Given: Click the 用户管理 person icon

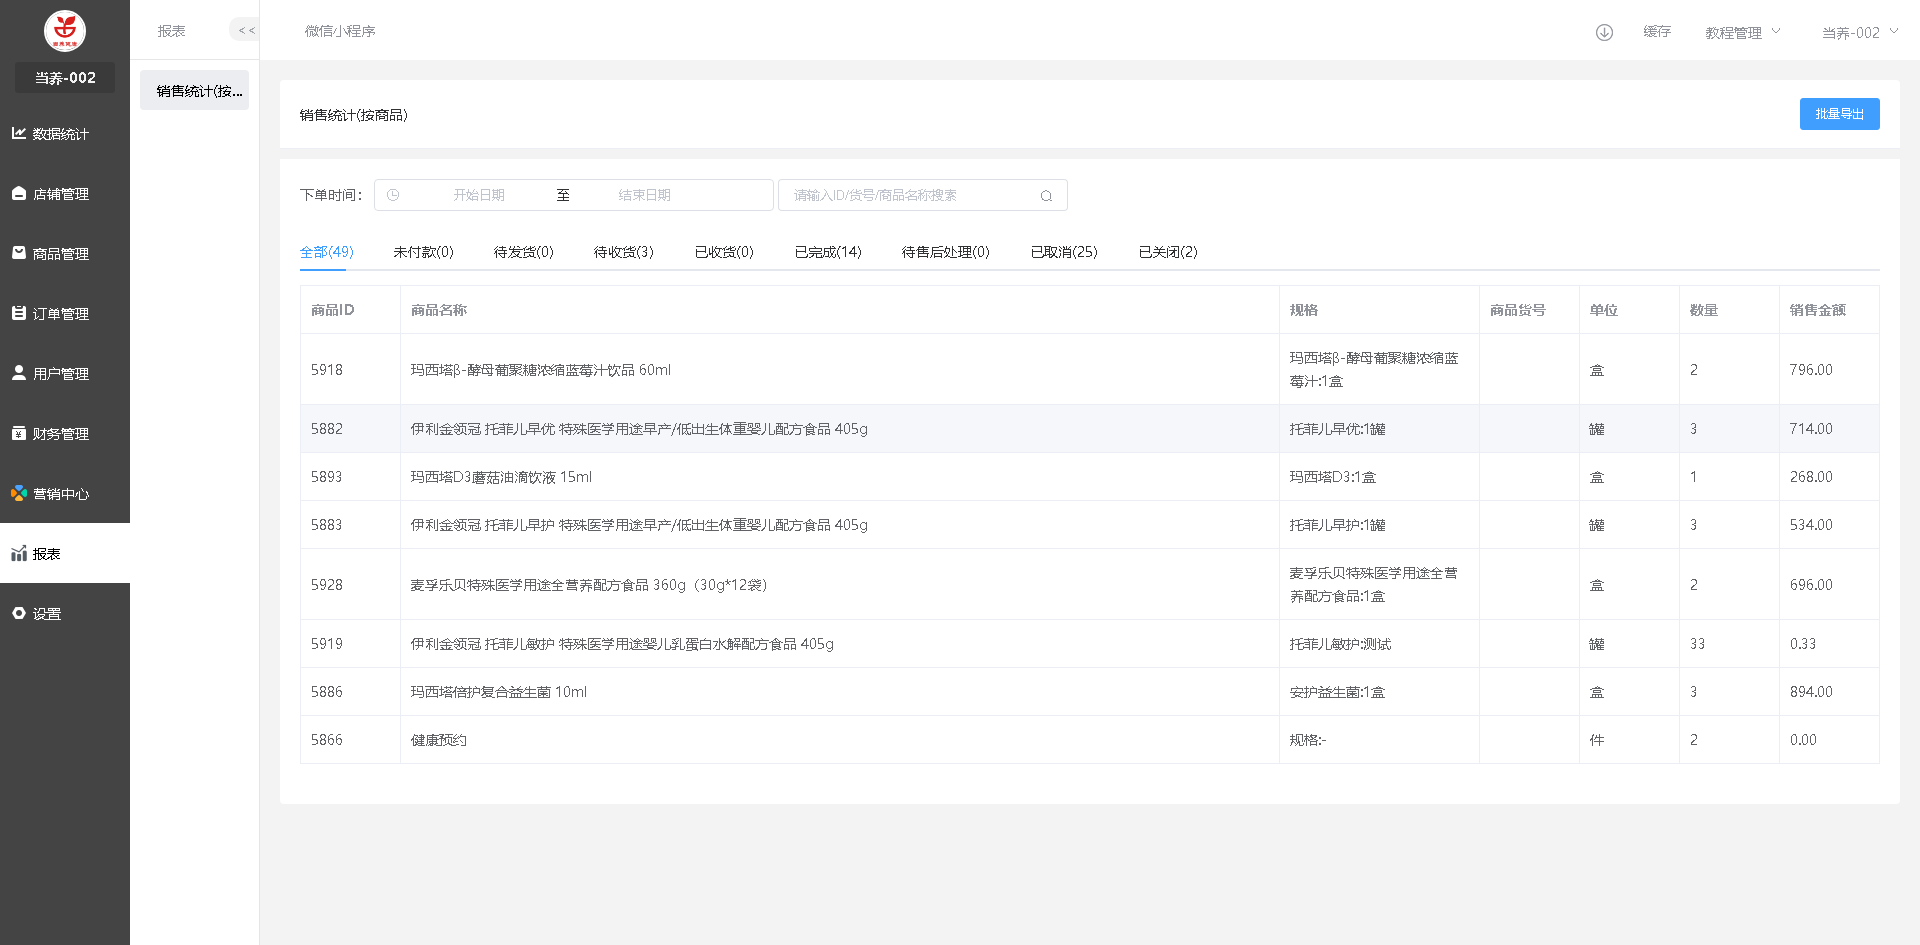Looking at the screenshot, I should click(19, 373).
